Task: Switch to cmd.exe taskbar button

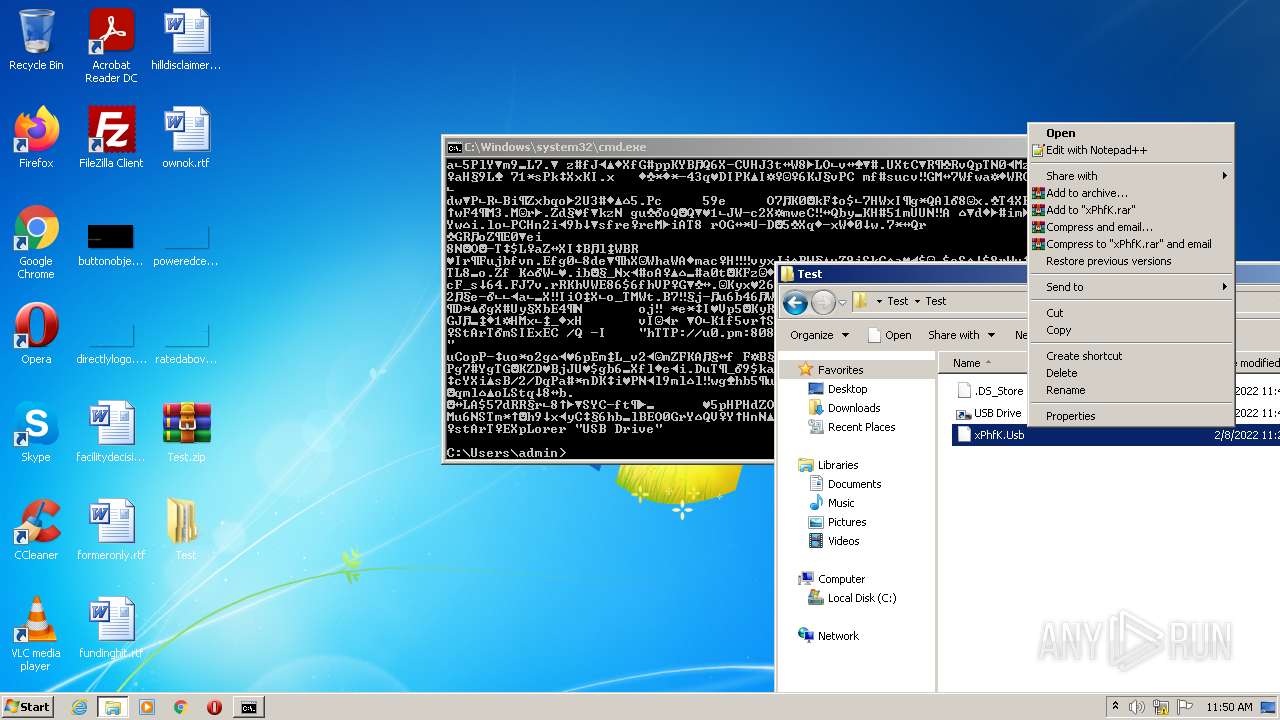Action: (x=248, y=707)
